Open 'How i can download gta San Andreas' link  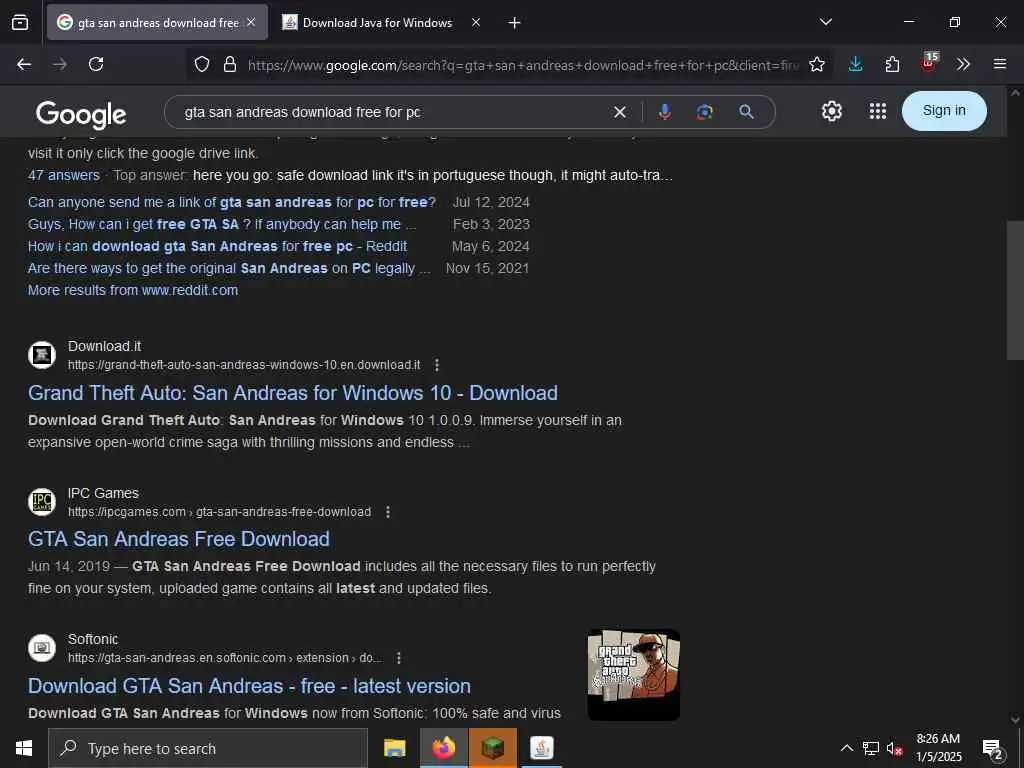(217, 247)
